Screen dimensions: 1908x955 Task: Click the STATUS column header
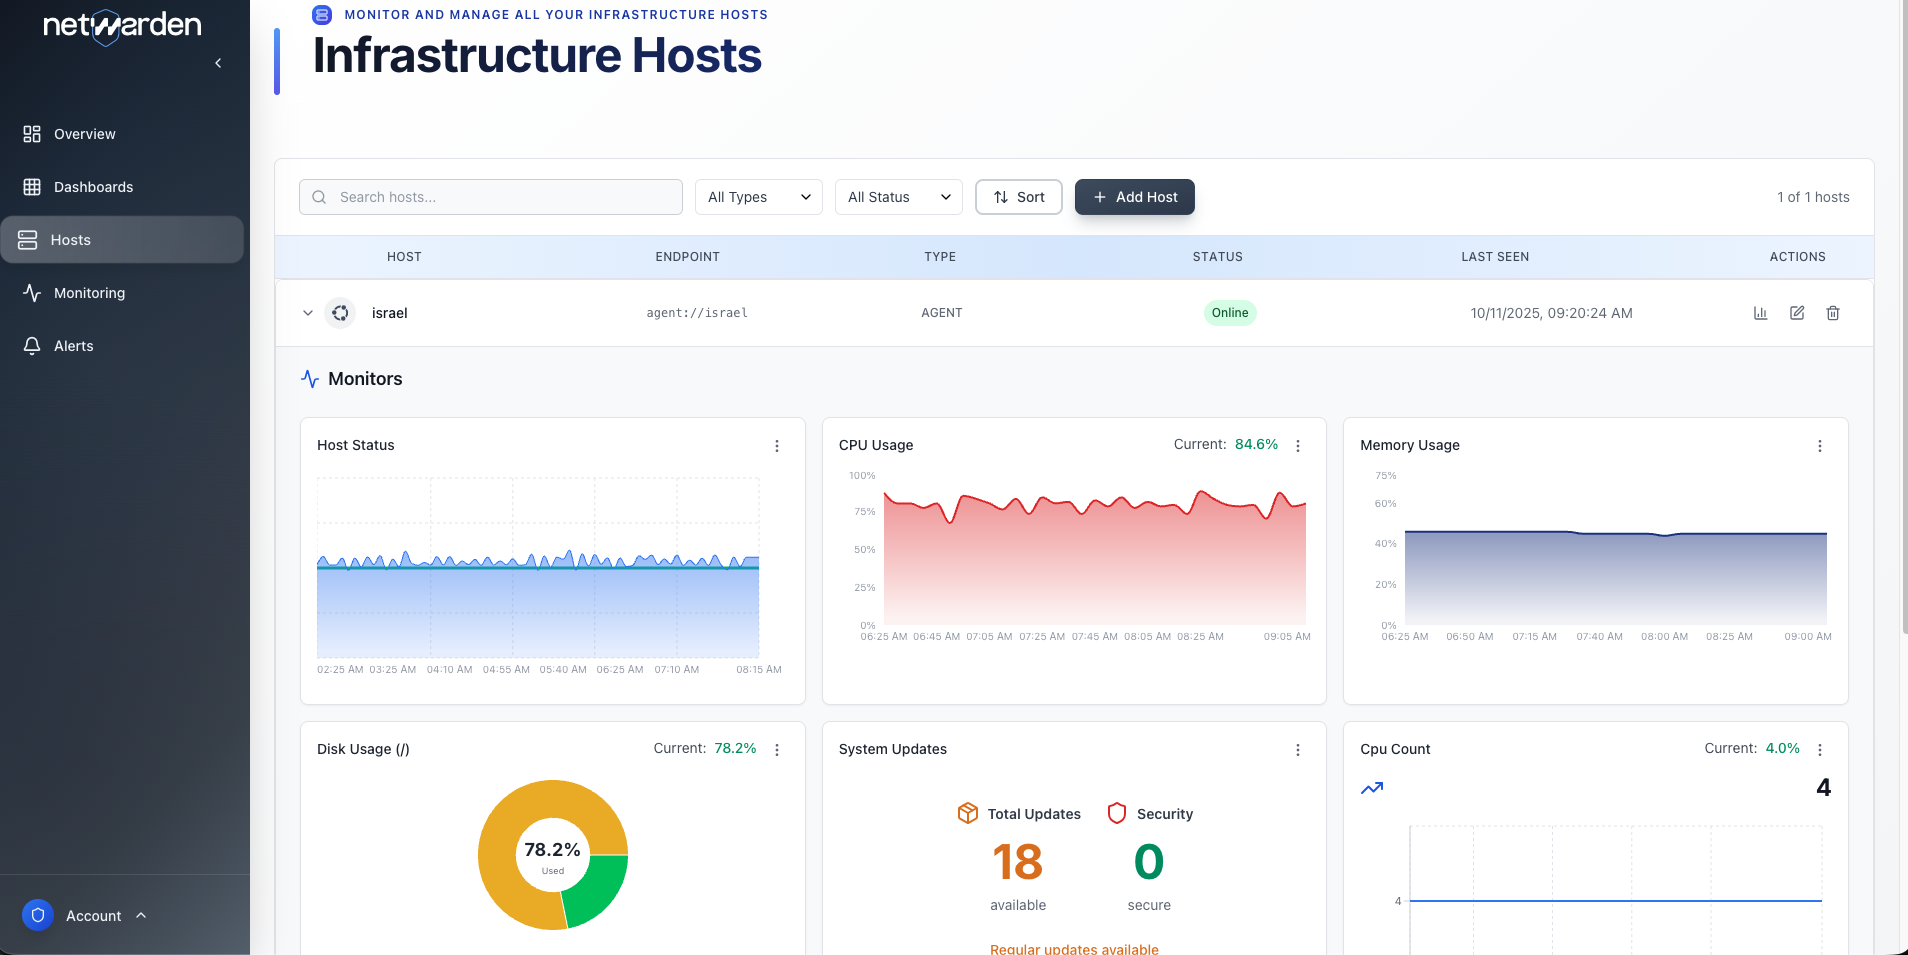pyautogui.click(x=1218, y=257)
